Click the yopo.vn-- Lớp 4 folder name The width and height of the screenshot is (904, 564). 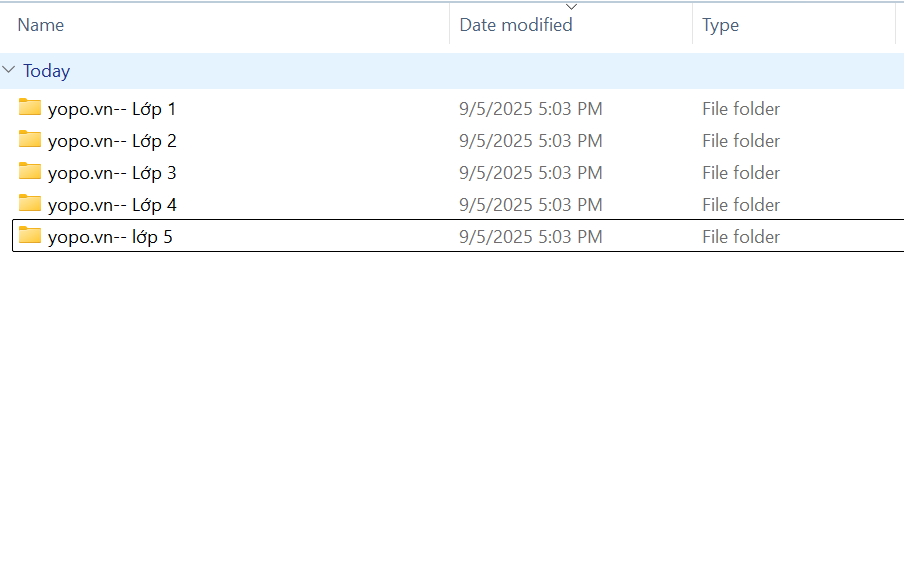(112, 205)
